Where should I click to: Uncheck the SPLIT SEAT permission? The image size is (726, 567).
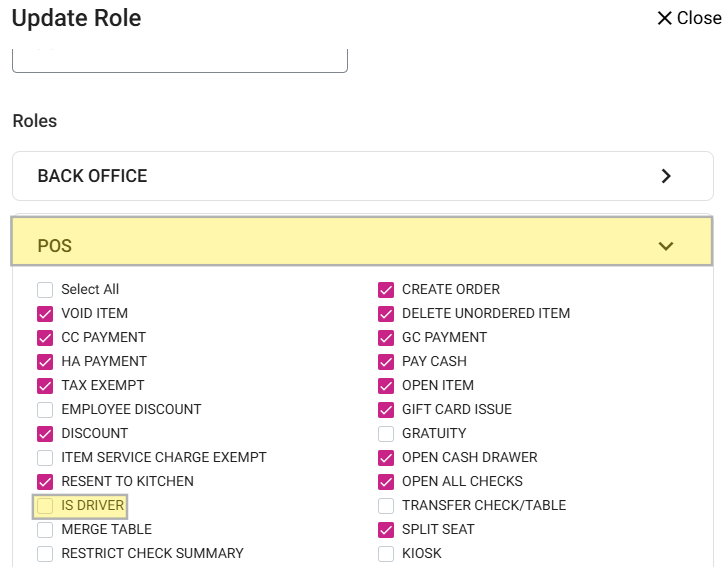tap(386, 530)
